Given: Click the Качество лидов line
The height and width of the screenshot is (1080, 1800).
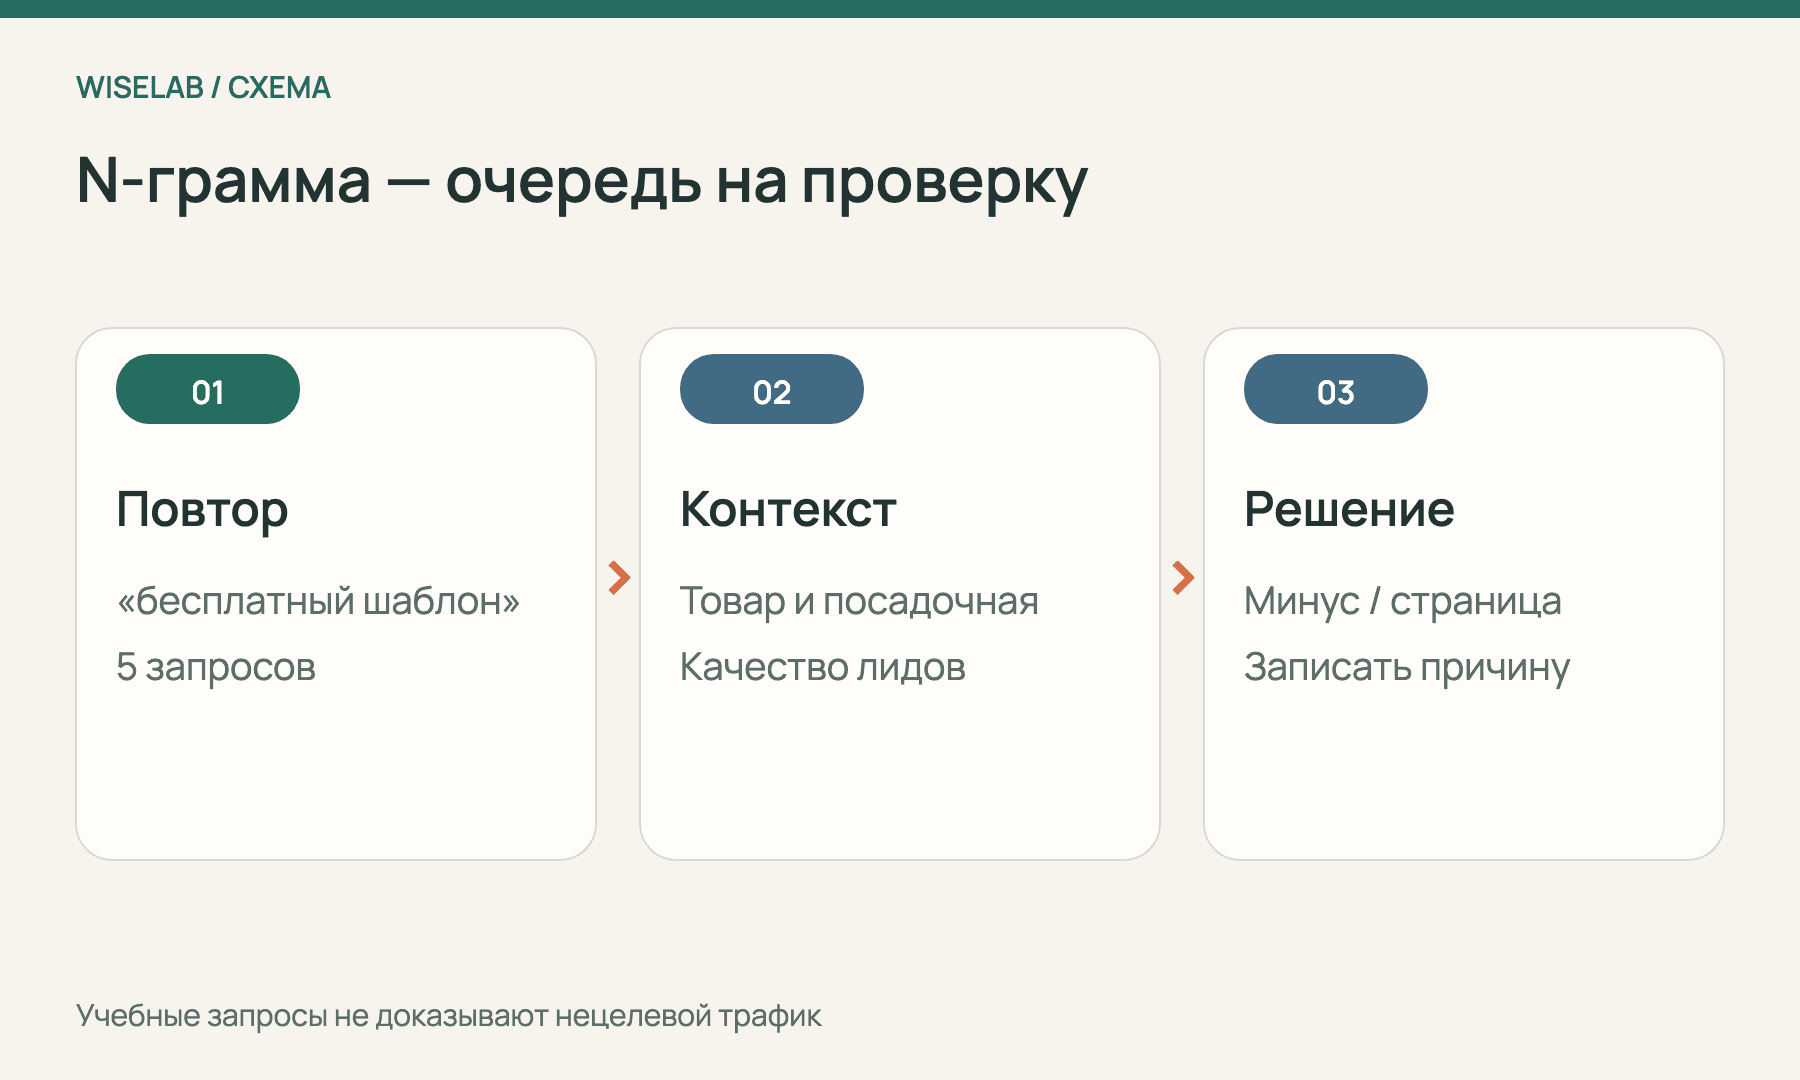Looking at the screenshot, I should point(823,667).
